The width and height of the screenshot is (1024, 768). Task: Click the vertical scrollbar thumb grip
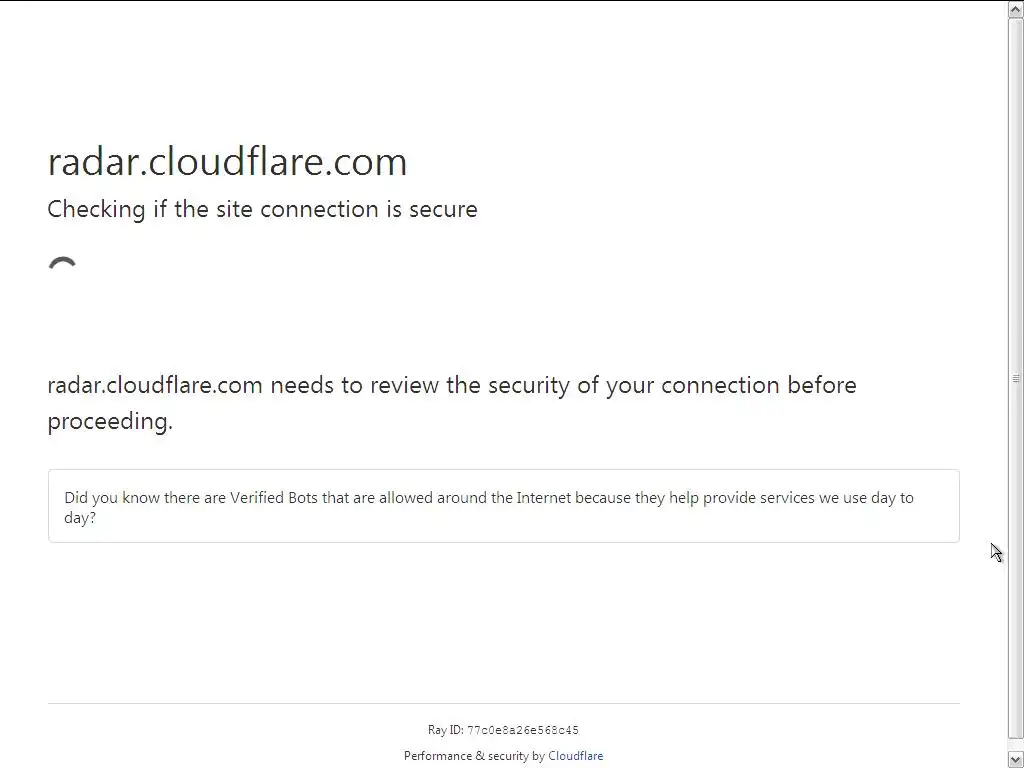click(x=1016, y=379)
